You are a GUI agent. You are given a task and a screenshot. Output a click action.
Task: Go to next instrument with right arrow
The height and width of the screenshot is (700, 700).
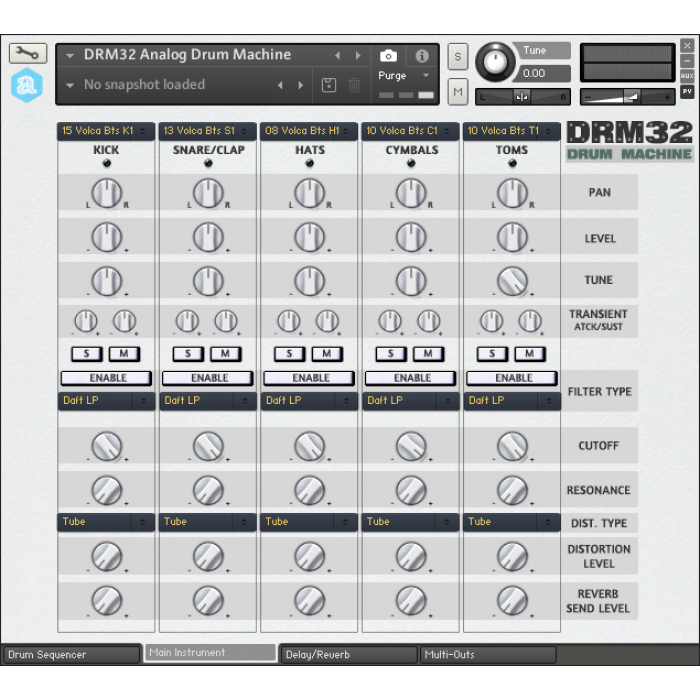coord(358,55)
